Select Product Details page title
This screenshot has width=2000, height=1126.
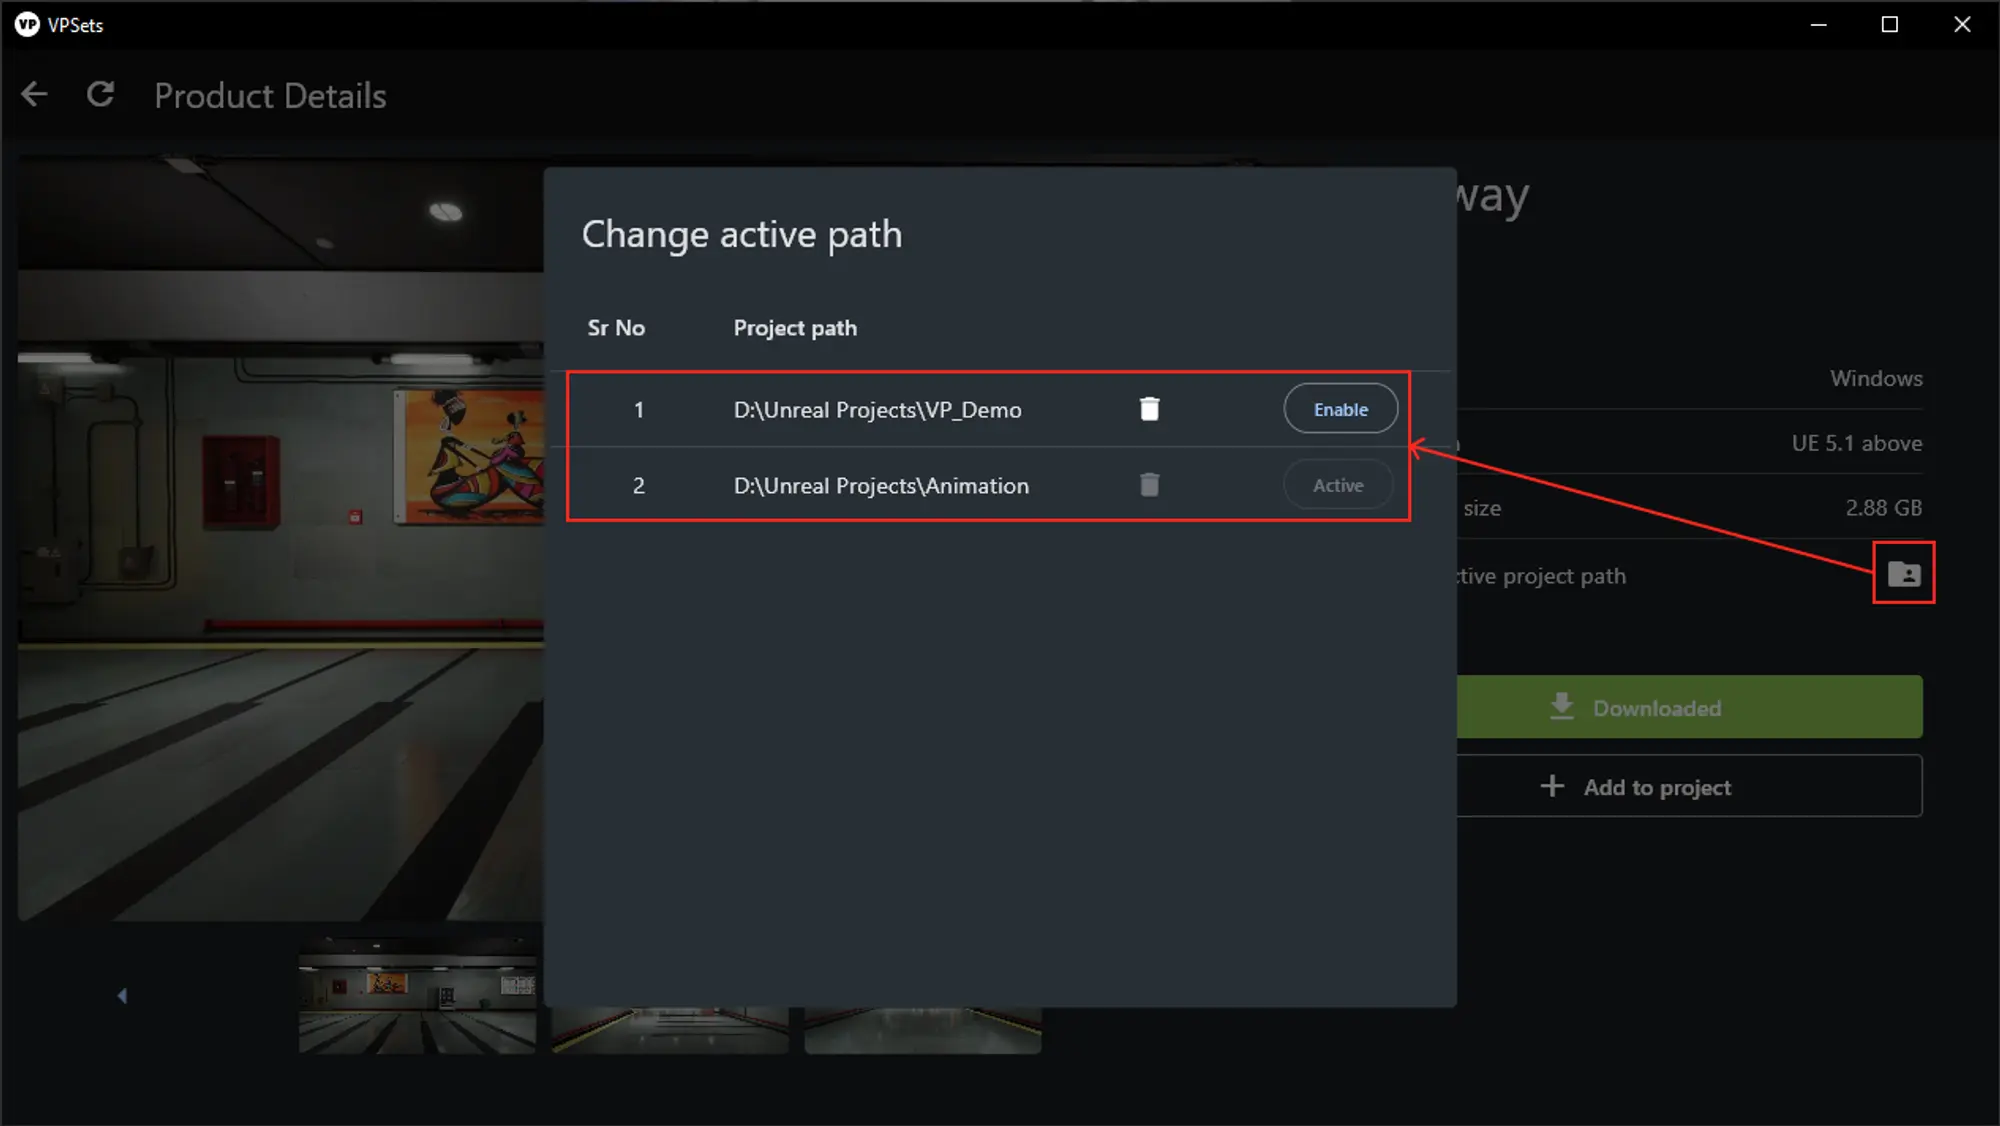tap(271, 95)
